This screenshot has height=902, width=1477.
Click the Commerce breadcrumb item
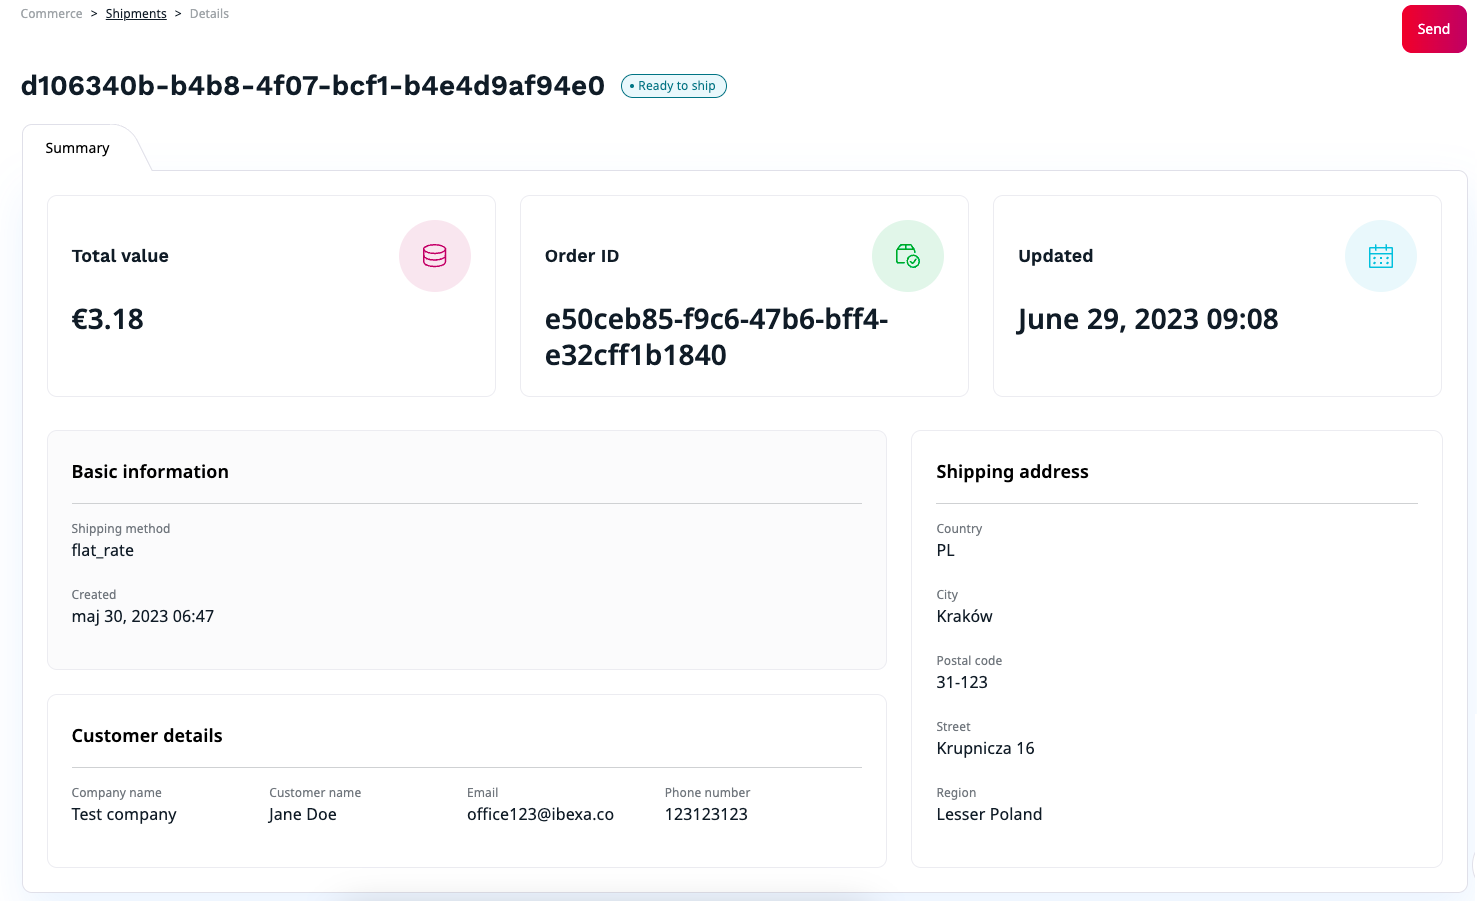[51, 14]
